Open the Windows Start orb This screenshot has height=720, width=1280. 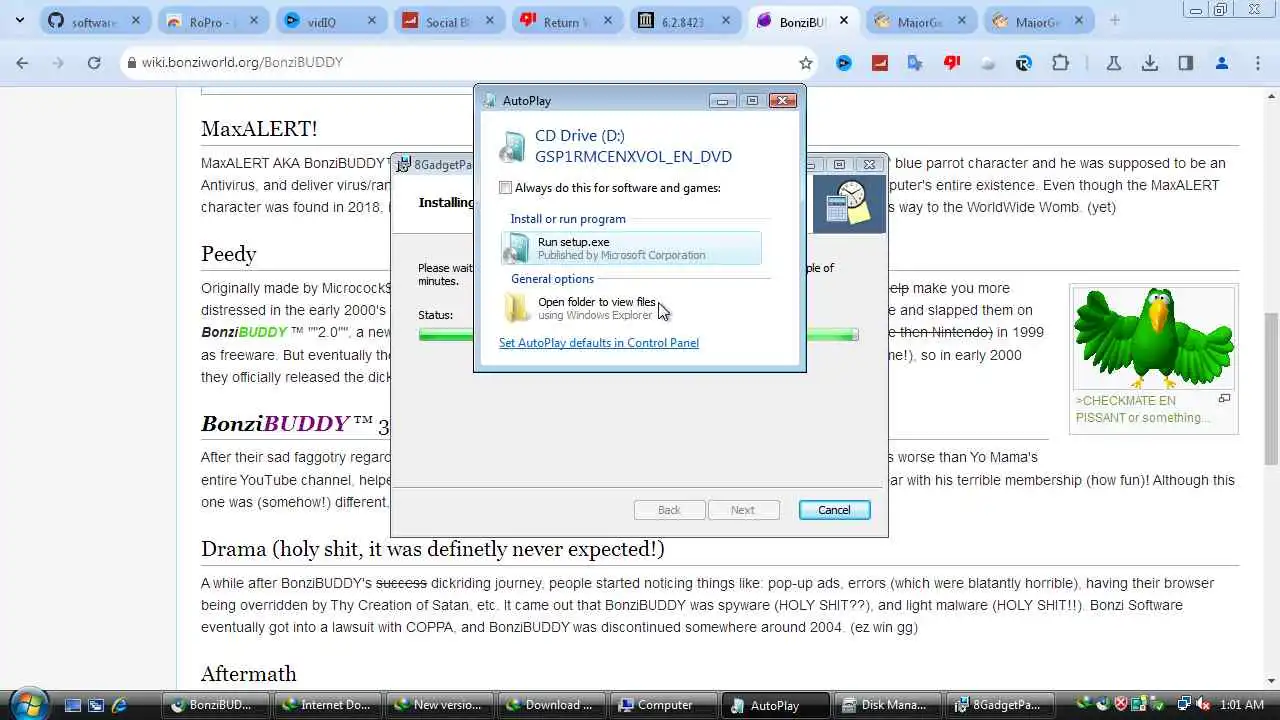pyautogui.click(x=28, y=704)
